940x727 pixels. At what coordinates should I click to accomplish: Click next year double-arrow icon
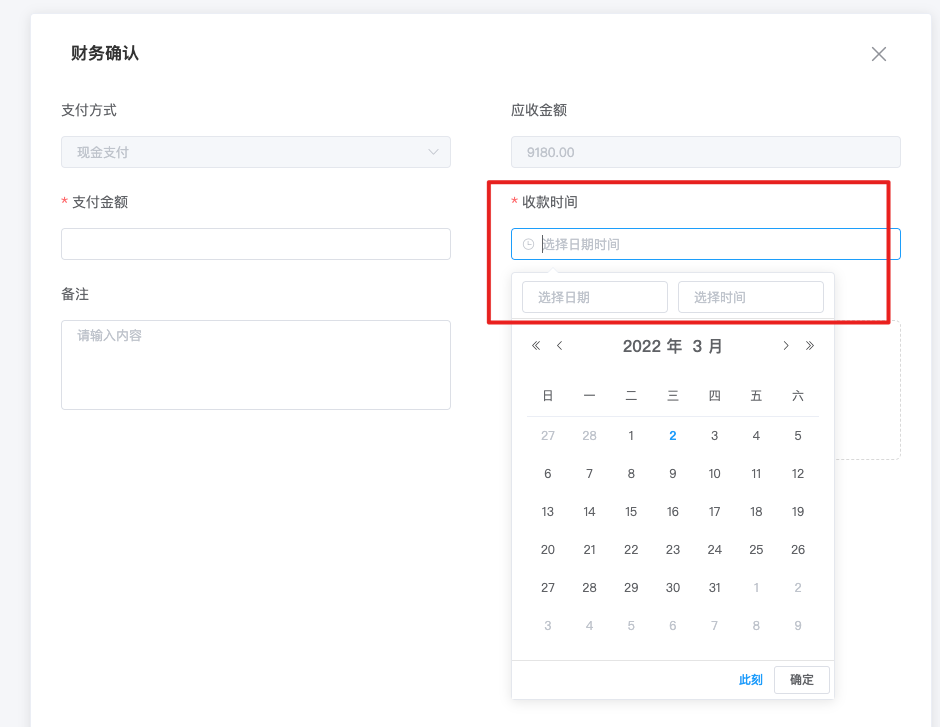tap(810, 346)
